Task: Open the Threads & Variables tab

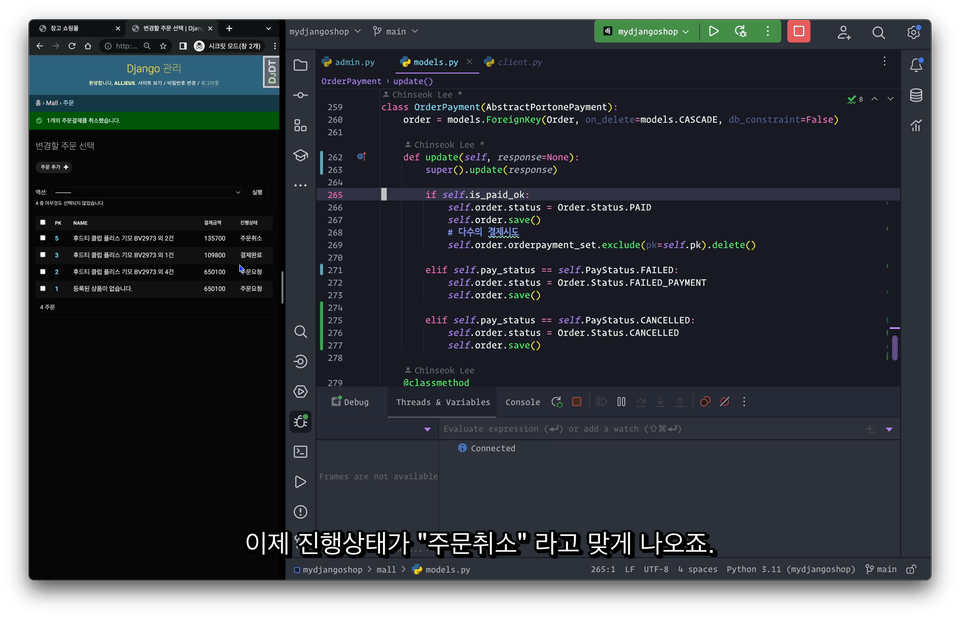Action: tap(443, 402)
